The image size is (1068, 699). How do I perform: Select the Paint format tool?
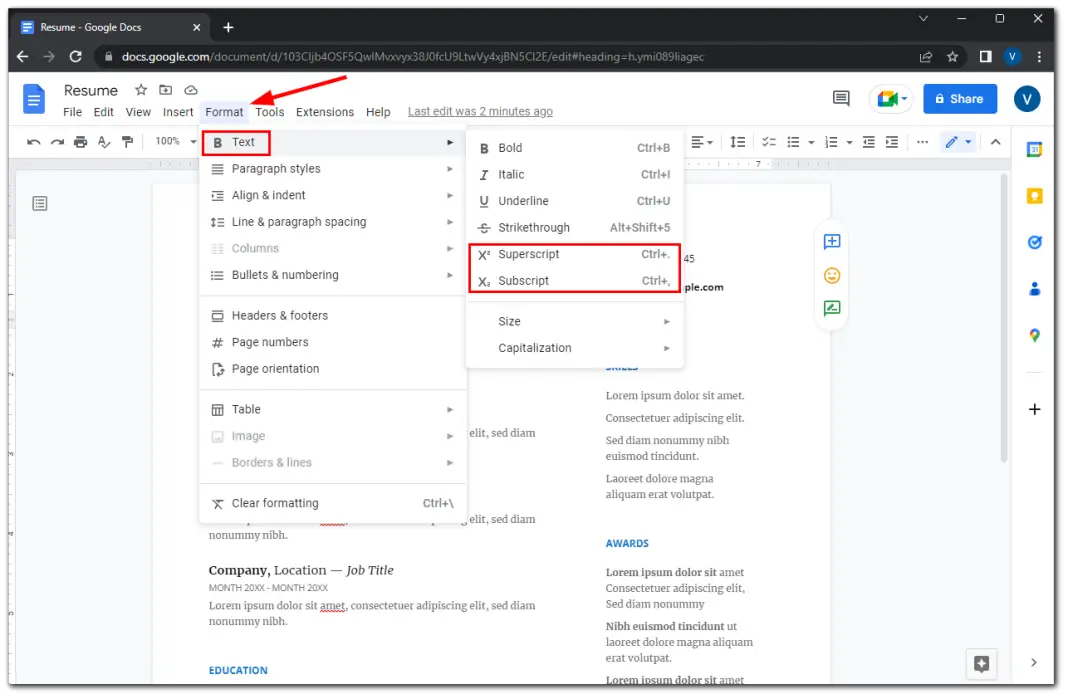(x=128, y=142)
